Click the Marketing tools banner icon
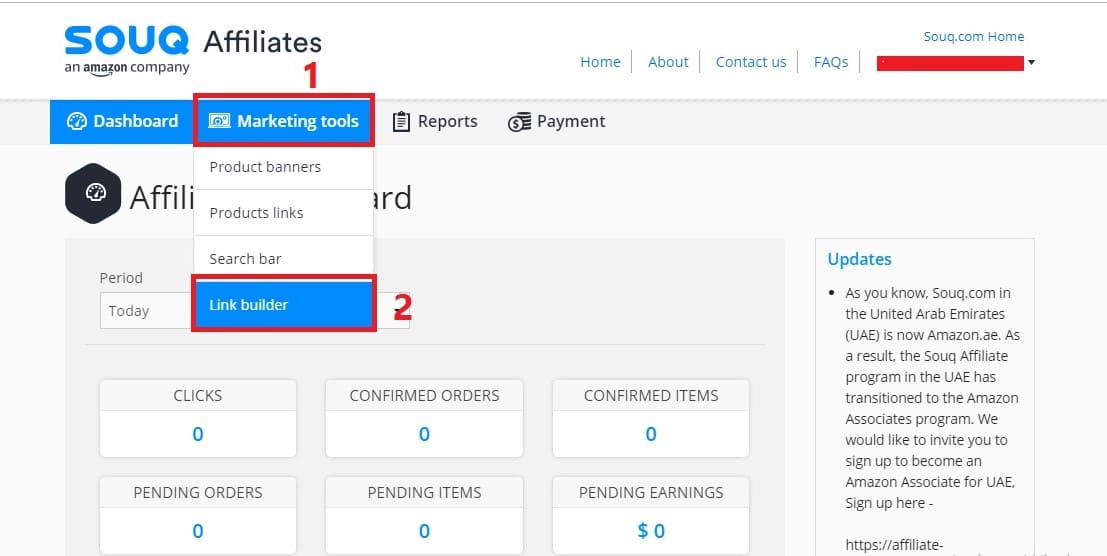 219,121
